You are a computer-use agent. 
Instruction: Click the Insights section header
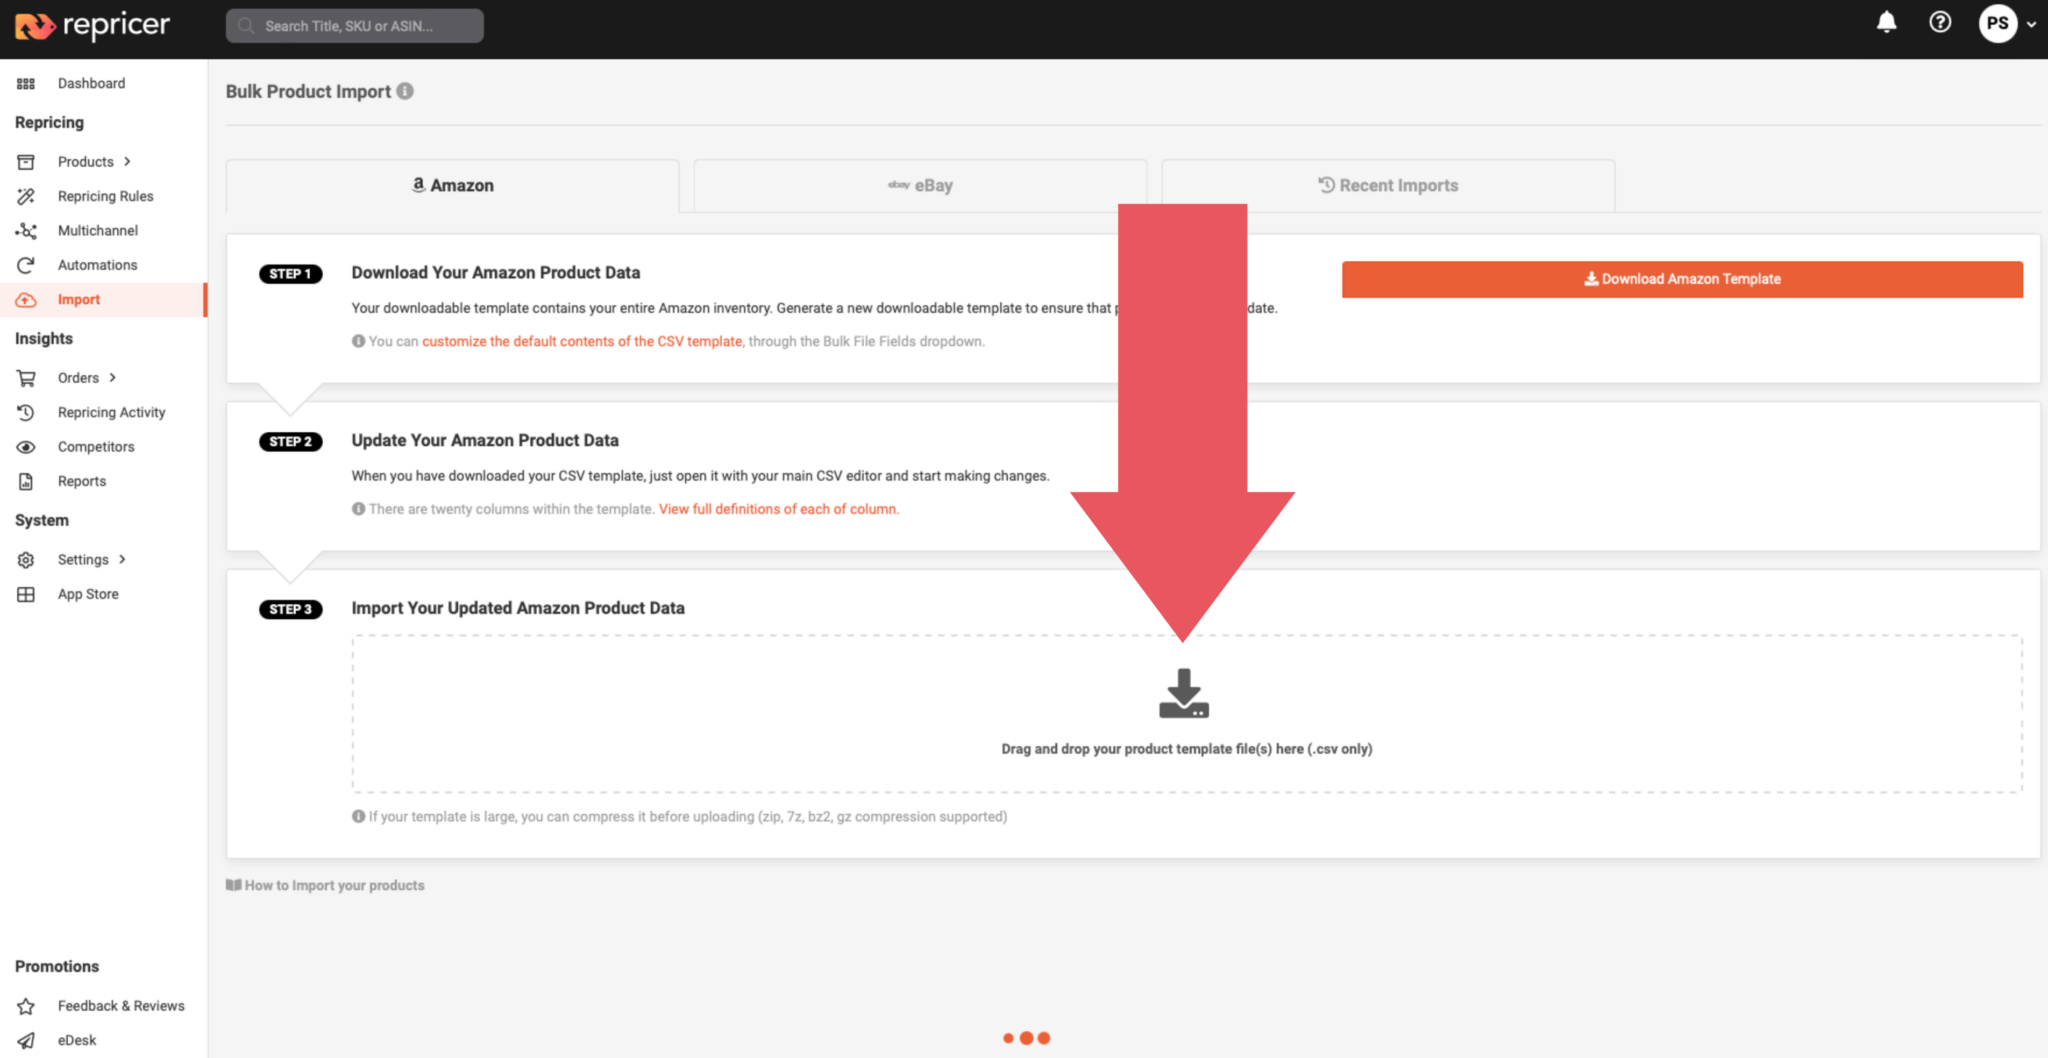coord(44,338)
